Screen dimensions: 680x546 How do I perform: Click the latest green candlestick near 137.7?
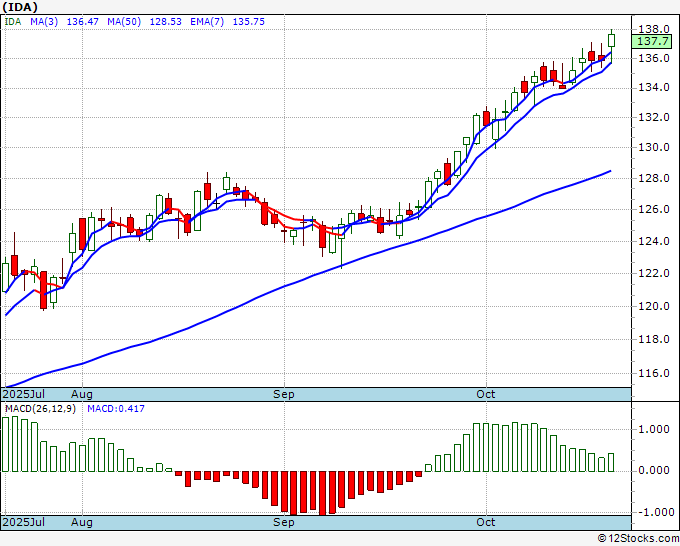pyautogui.click(x=611, y=40)
